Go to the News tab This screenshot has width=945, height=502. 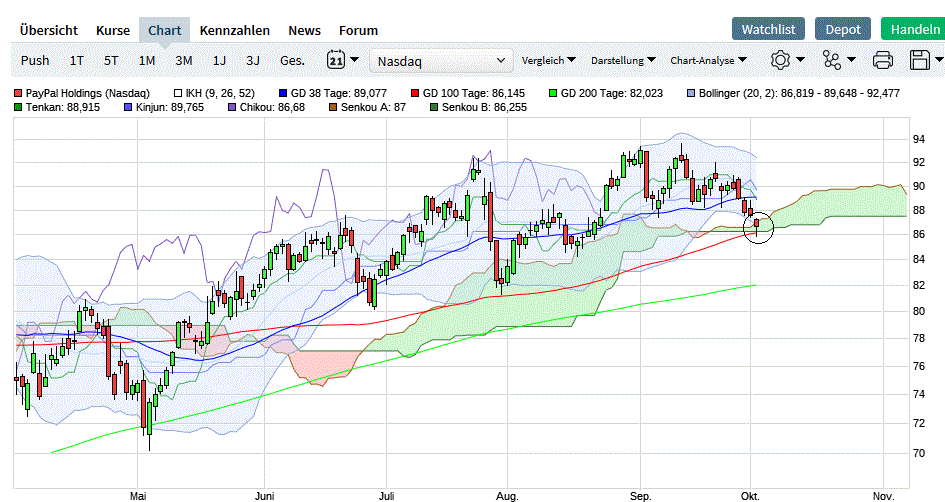304,30
